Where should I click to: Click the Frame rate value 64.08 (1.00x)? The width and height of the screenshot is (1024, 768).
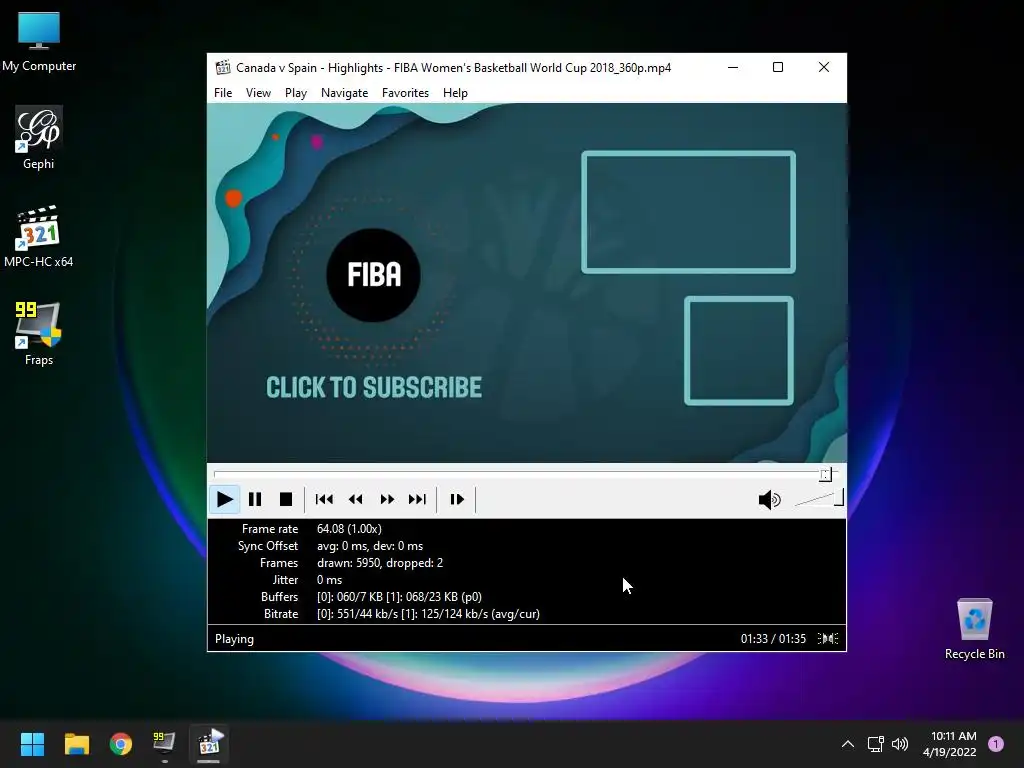[349, 529]
